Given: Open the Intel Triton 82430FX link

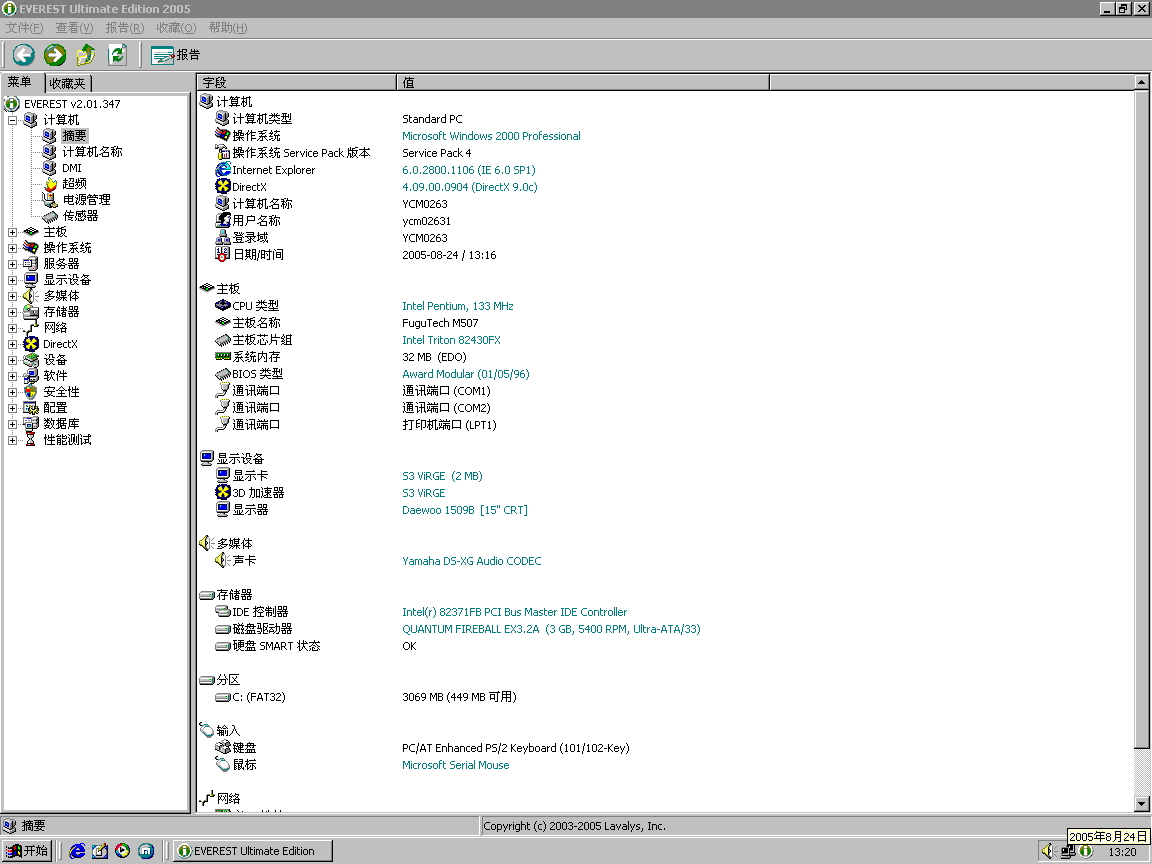Looking at the screenshot, I should tap(451, 339).
